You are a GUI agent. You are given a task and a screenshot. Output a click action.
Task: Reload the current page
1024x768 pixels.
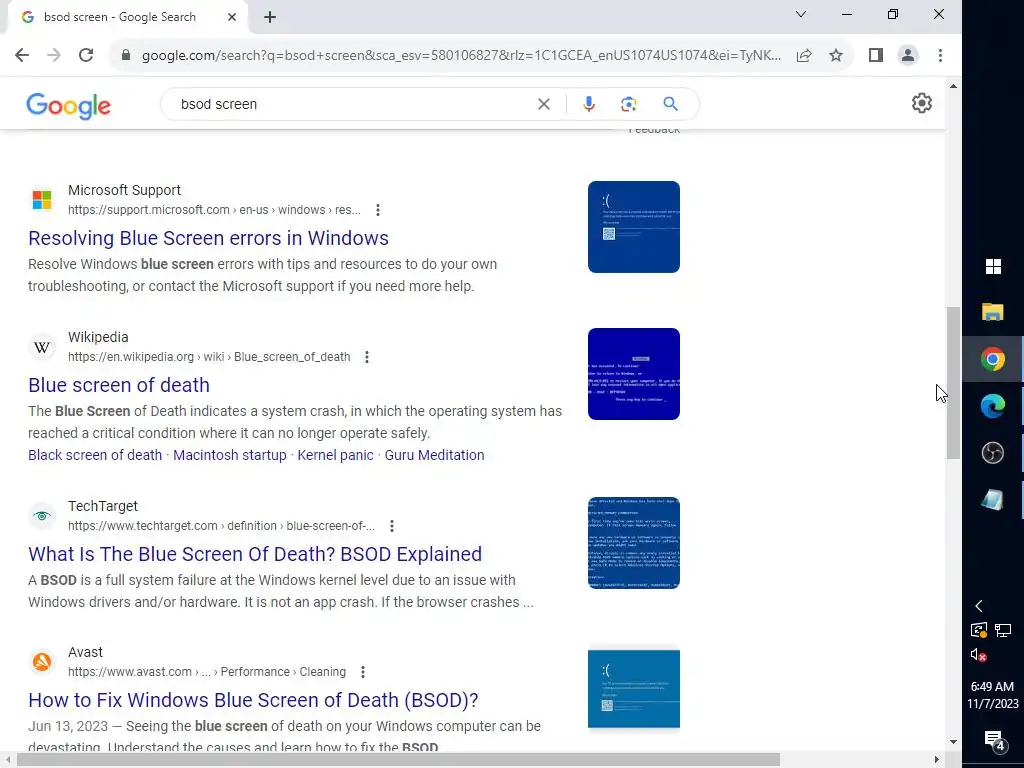(86, 56)
